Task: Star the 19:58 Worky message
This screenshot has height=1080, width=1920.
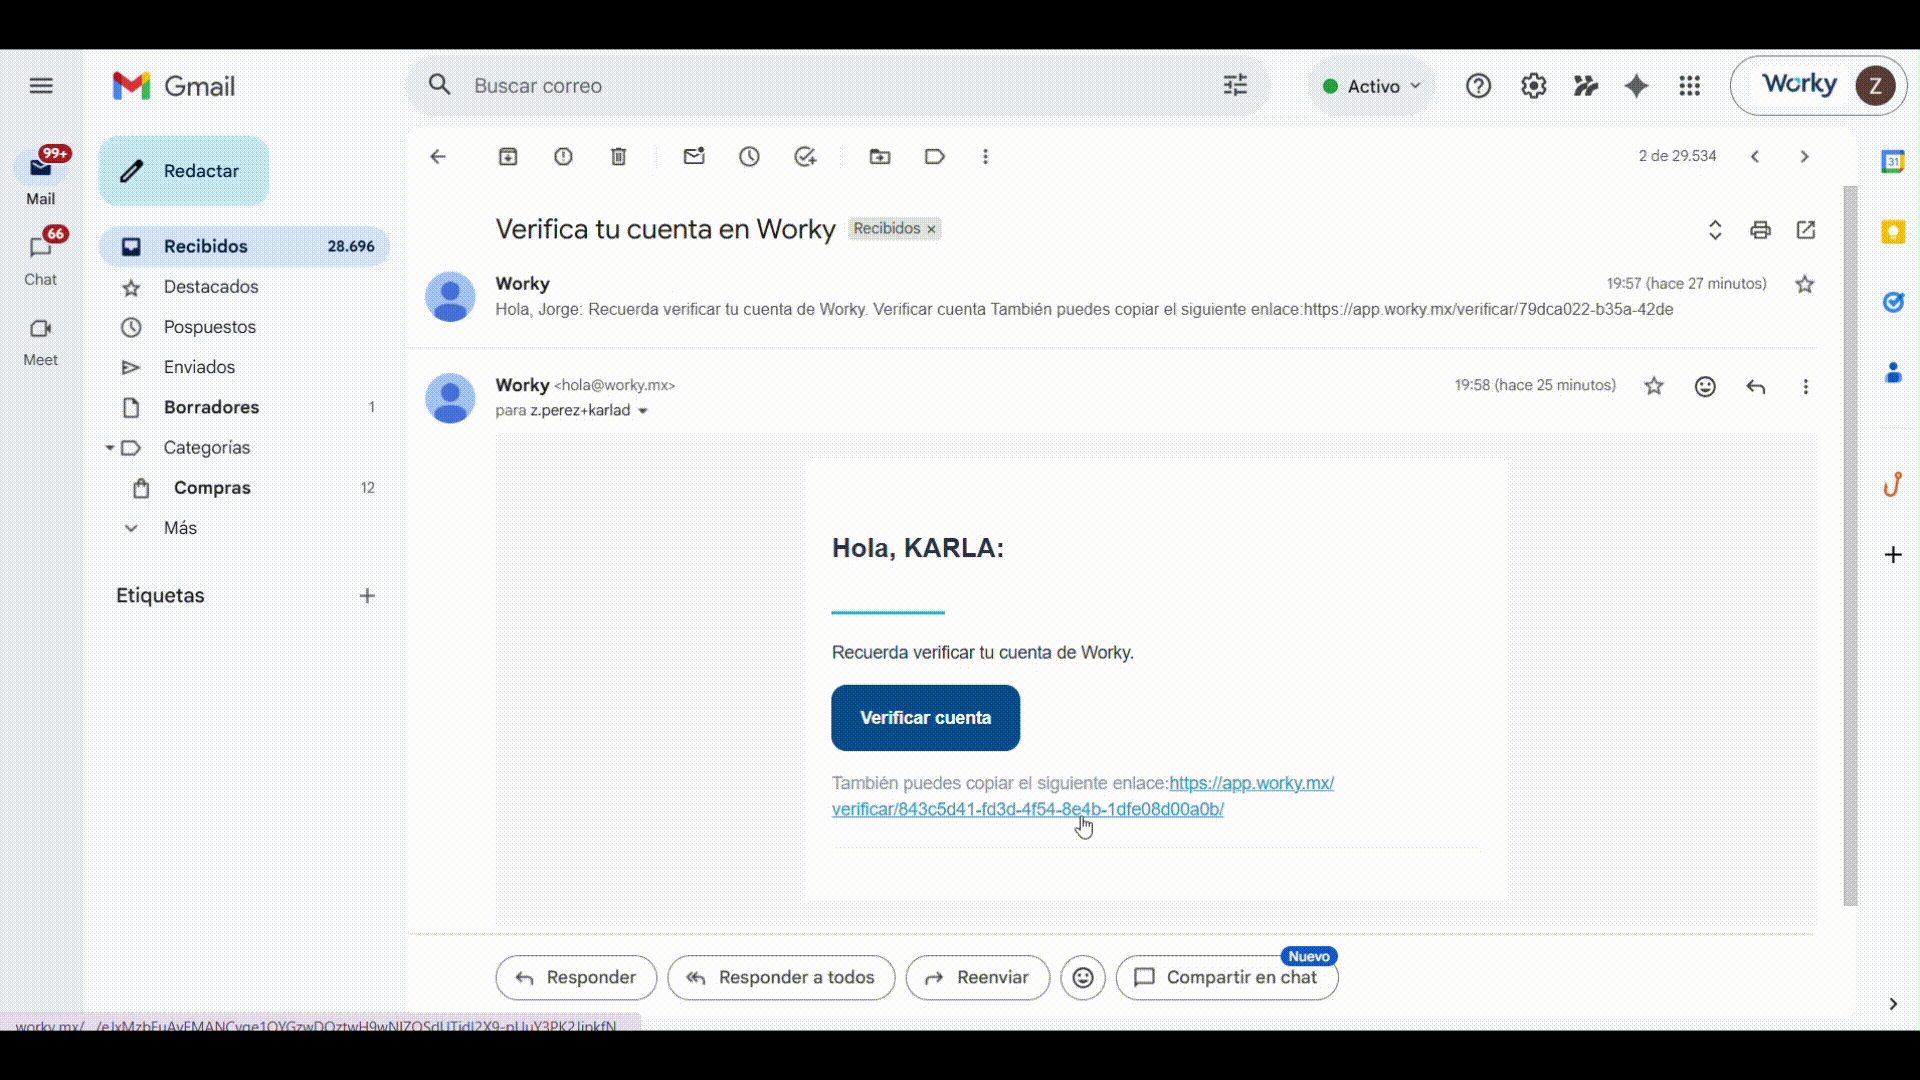Action: (x=1654, y=387)
